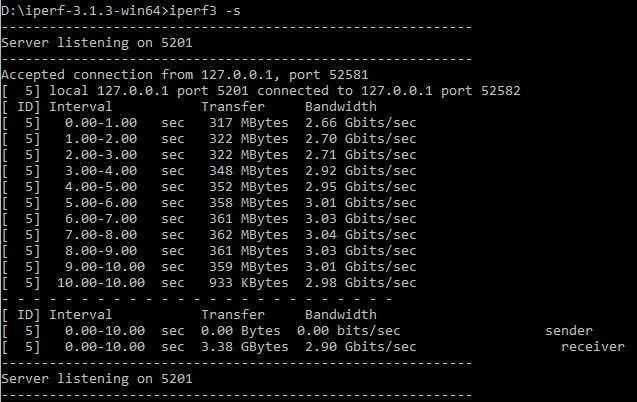
Task: Click the port 52582 connection text
Action: tap(481, 91)
